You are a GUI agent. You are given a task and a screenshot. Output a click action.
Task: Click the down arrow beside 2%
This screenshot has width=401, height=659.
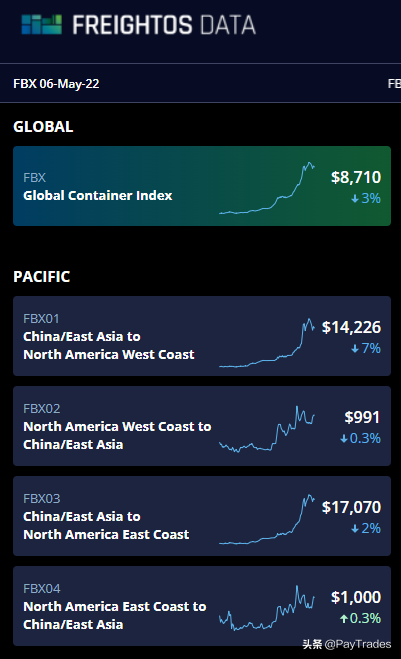point(355,528)
